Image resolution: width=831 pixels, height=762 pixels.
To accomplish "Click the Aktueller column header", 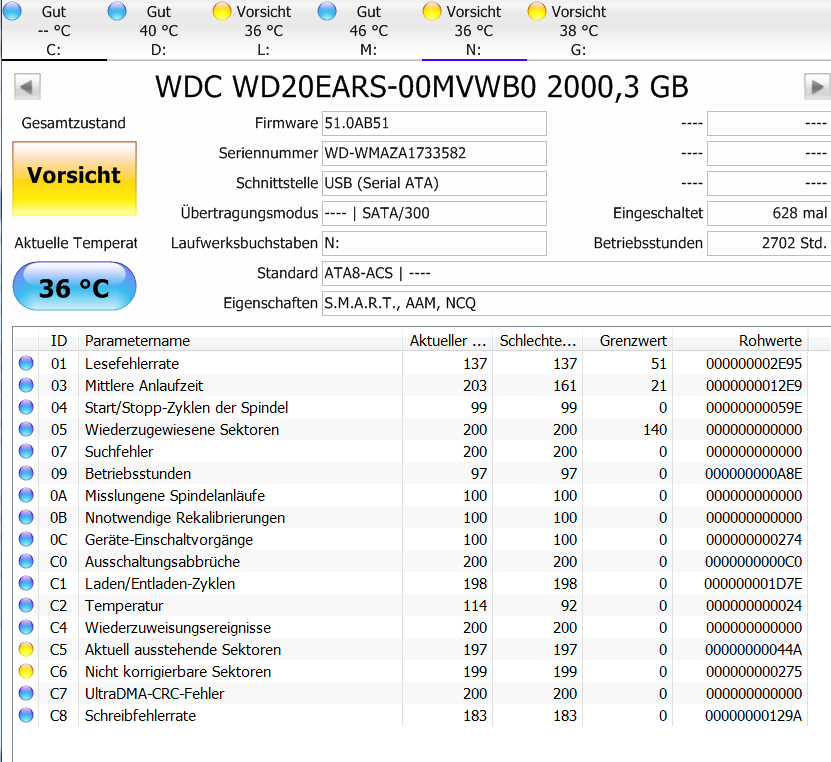I will coord(447,341).
